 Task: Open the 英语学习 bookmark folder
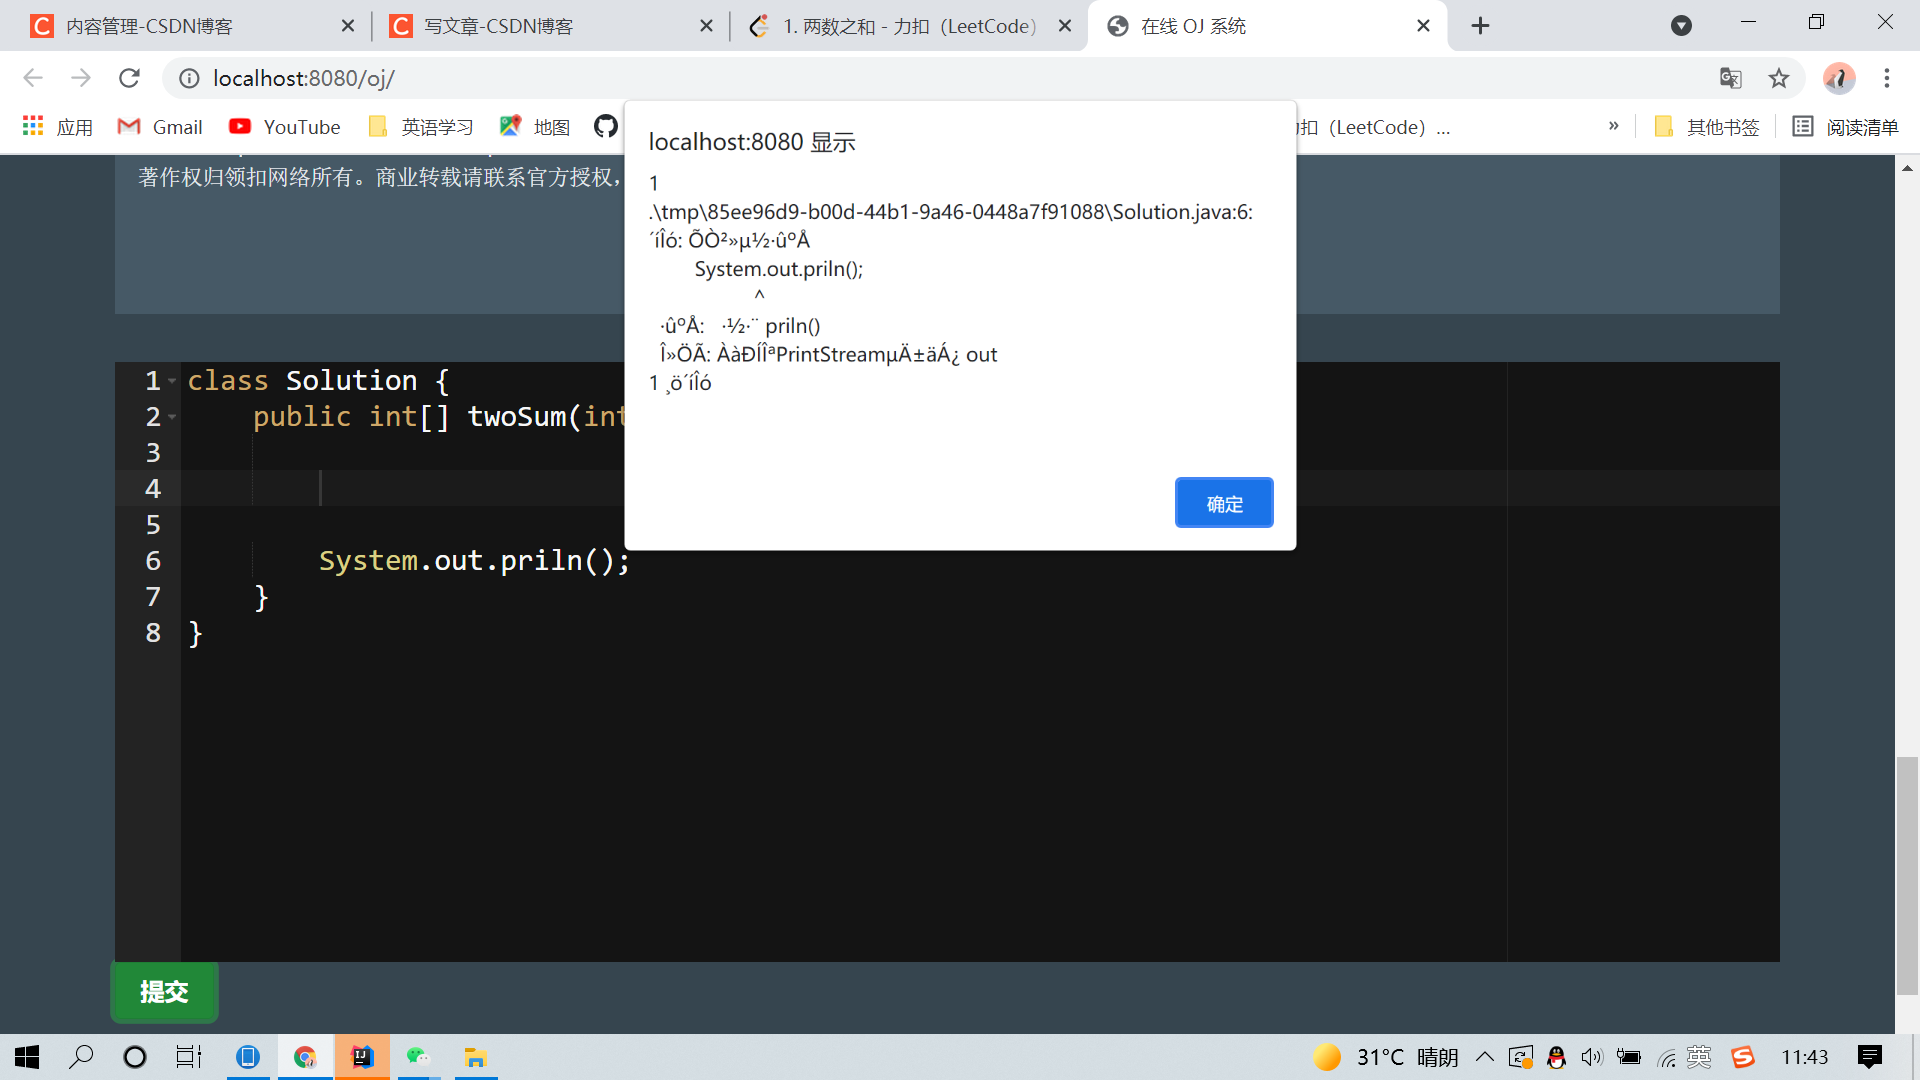coord(421,126)
